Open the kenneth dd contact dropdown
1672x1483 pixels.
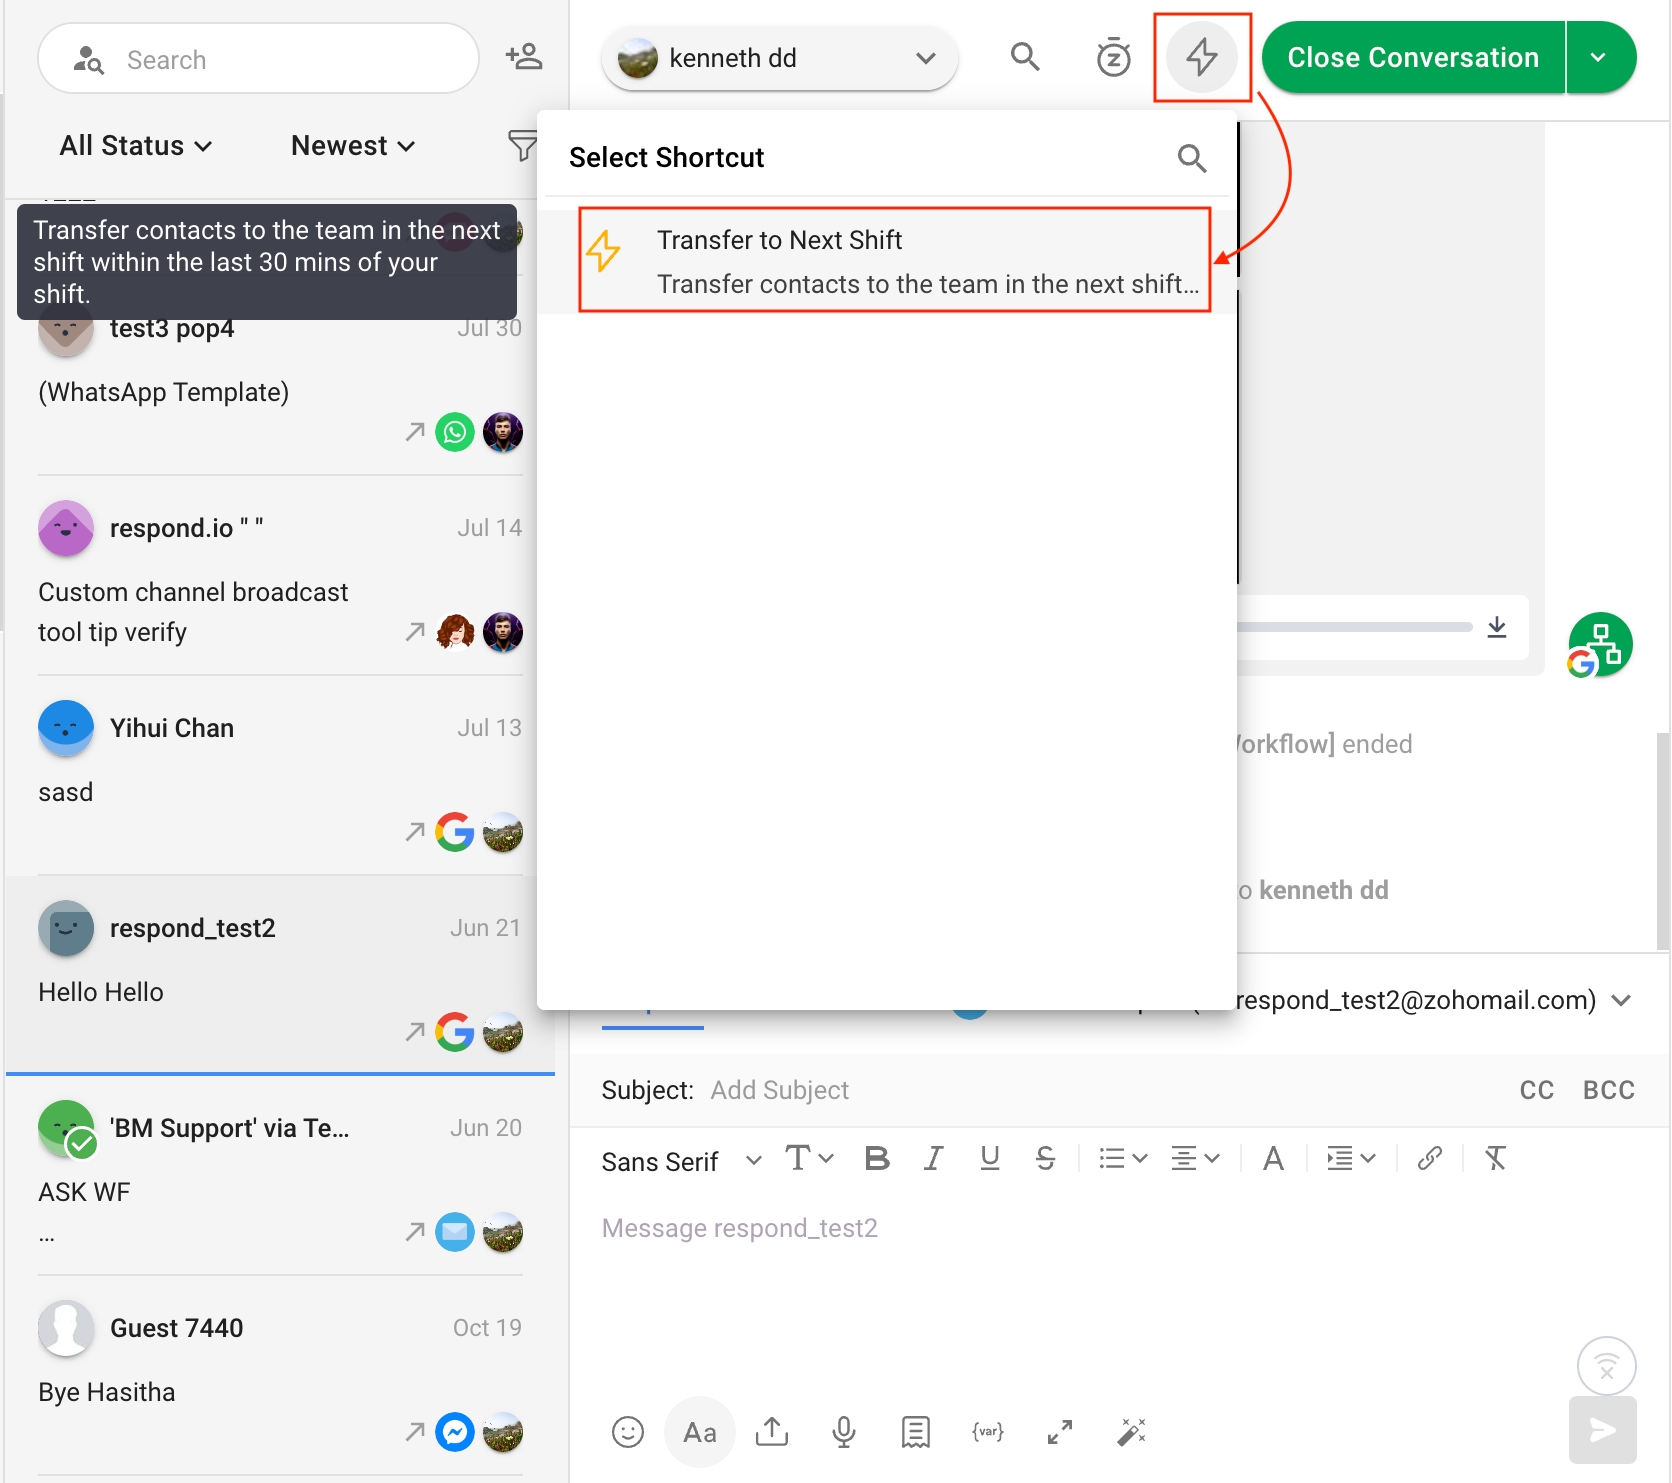pos(924,57)
